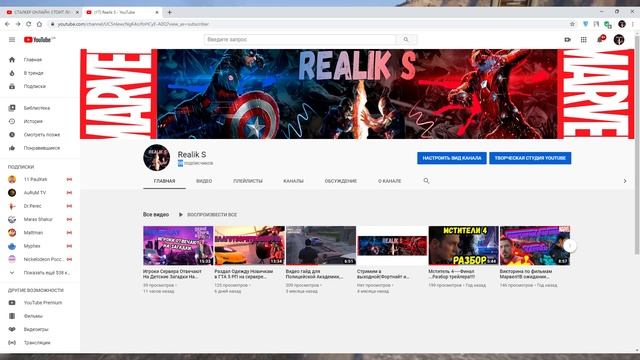Switch to the ПЛЕЙЛИСТЫ channel tab
The image size is (640, 360).
248,181
